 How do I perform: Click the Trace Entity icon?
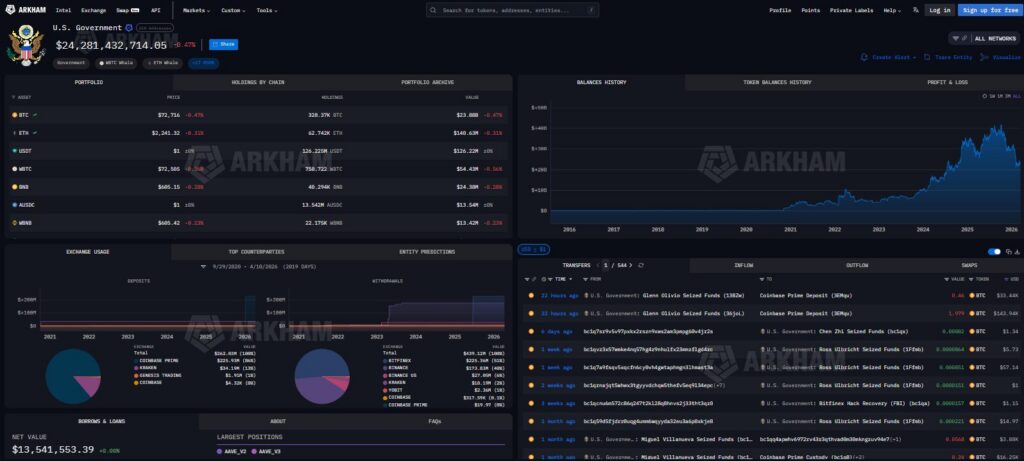point(928,57)
